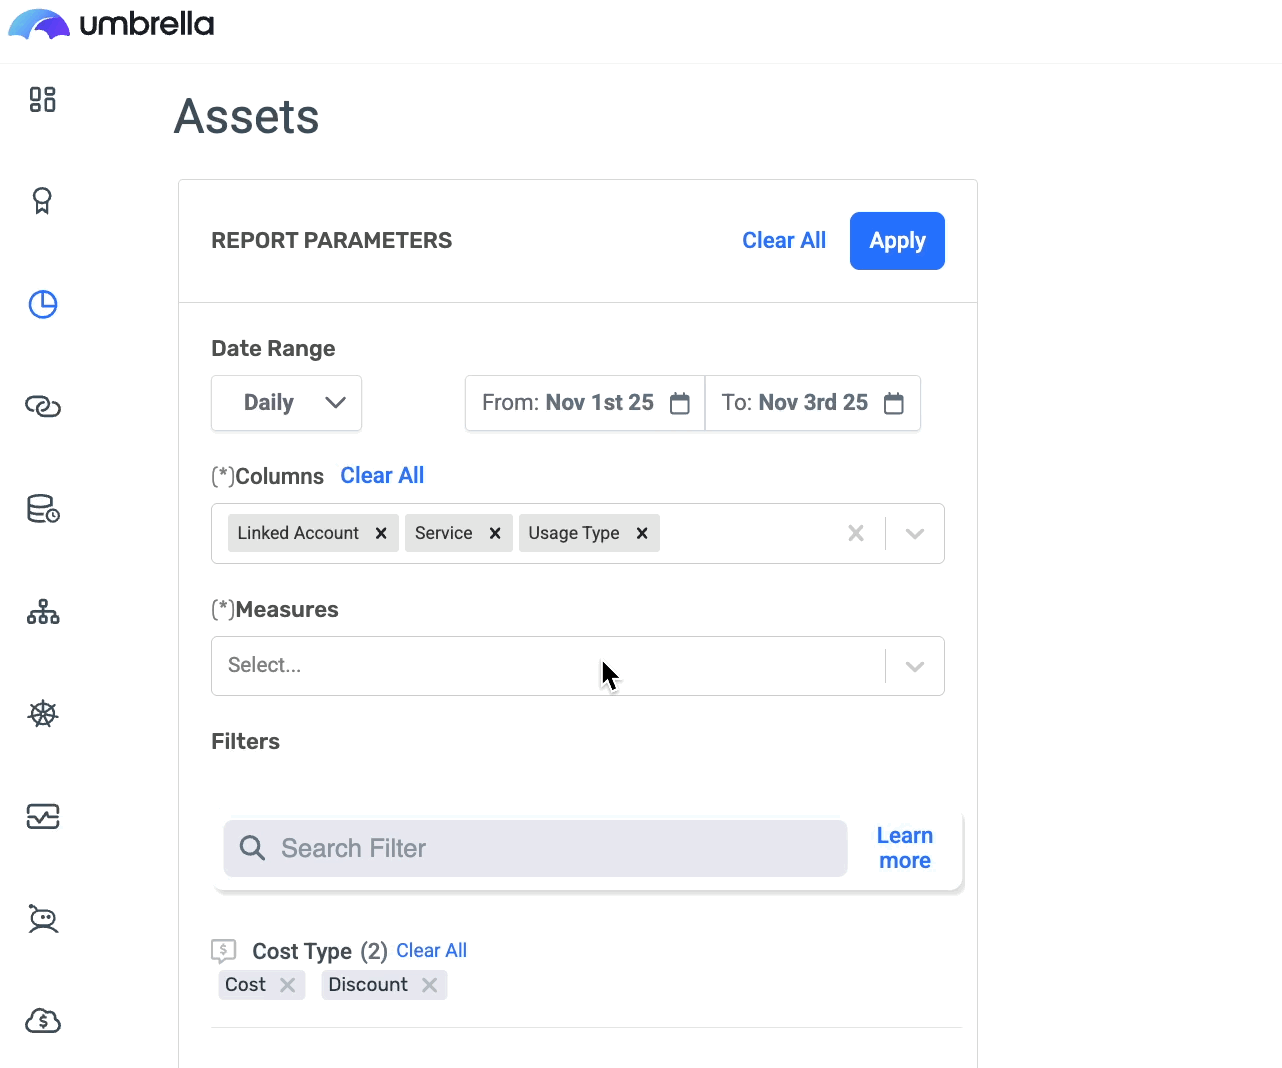Remove the Linked Account column tag
The width and height of the screenshot is (1282, 1068).
tap(381, 534)
